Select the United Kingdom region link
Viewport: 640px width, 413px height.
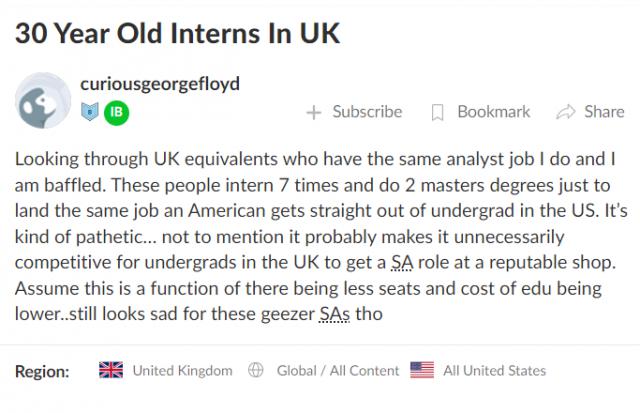click(x=182, y=370)
